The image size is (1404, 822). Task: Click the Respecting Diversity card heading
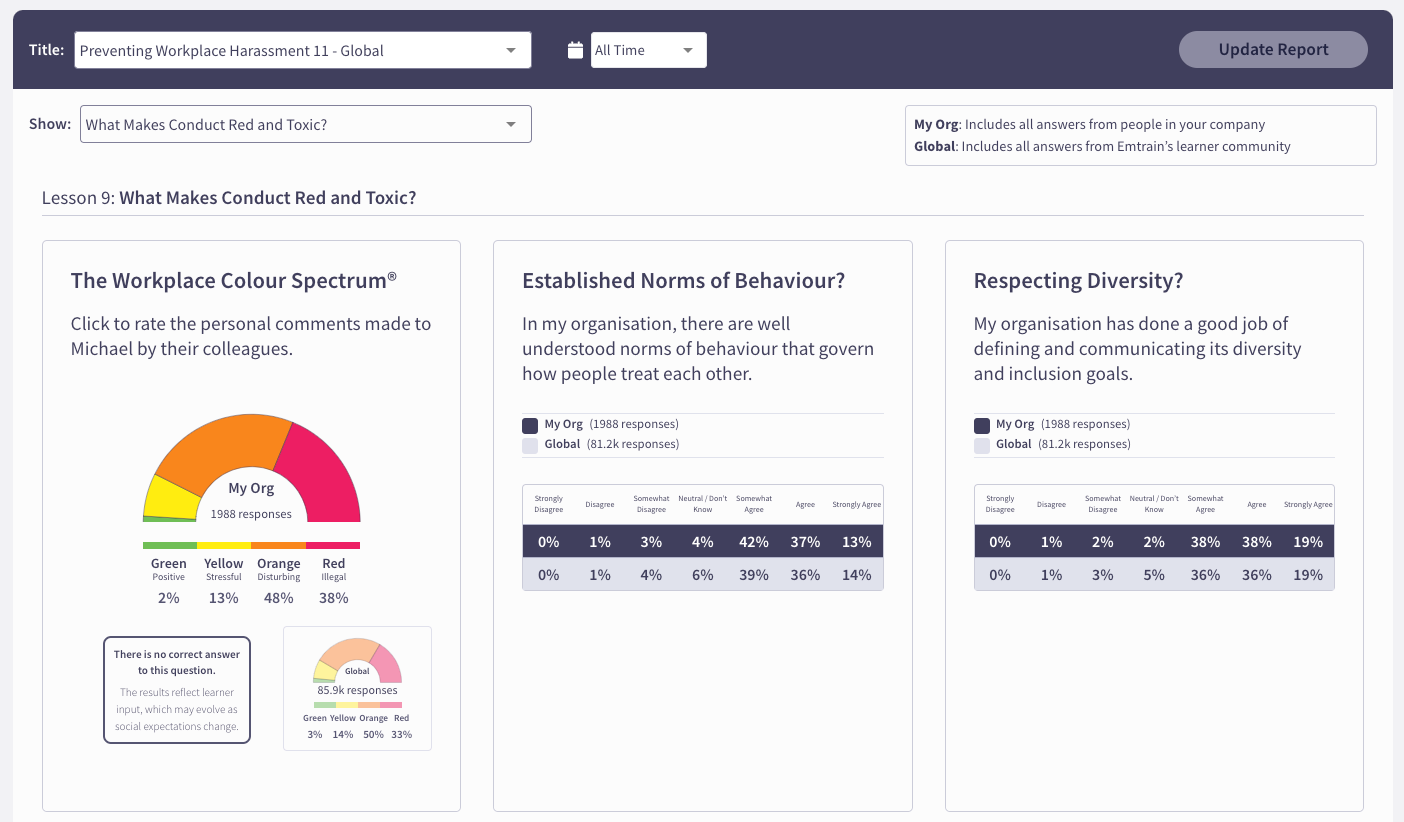click(x=1078, y=281)
